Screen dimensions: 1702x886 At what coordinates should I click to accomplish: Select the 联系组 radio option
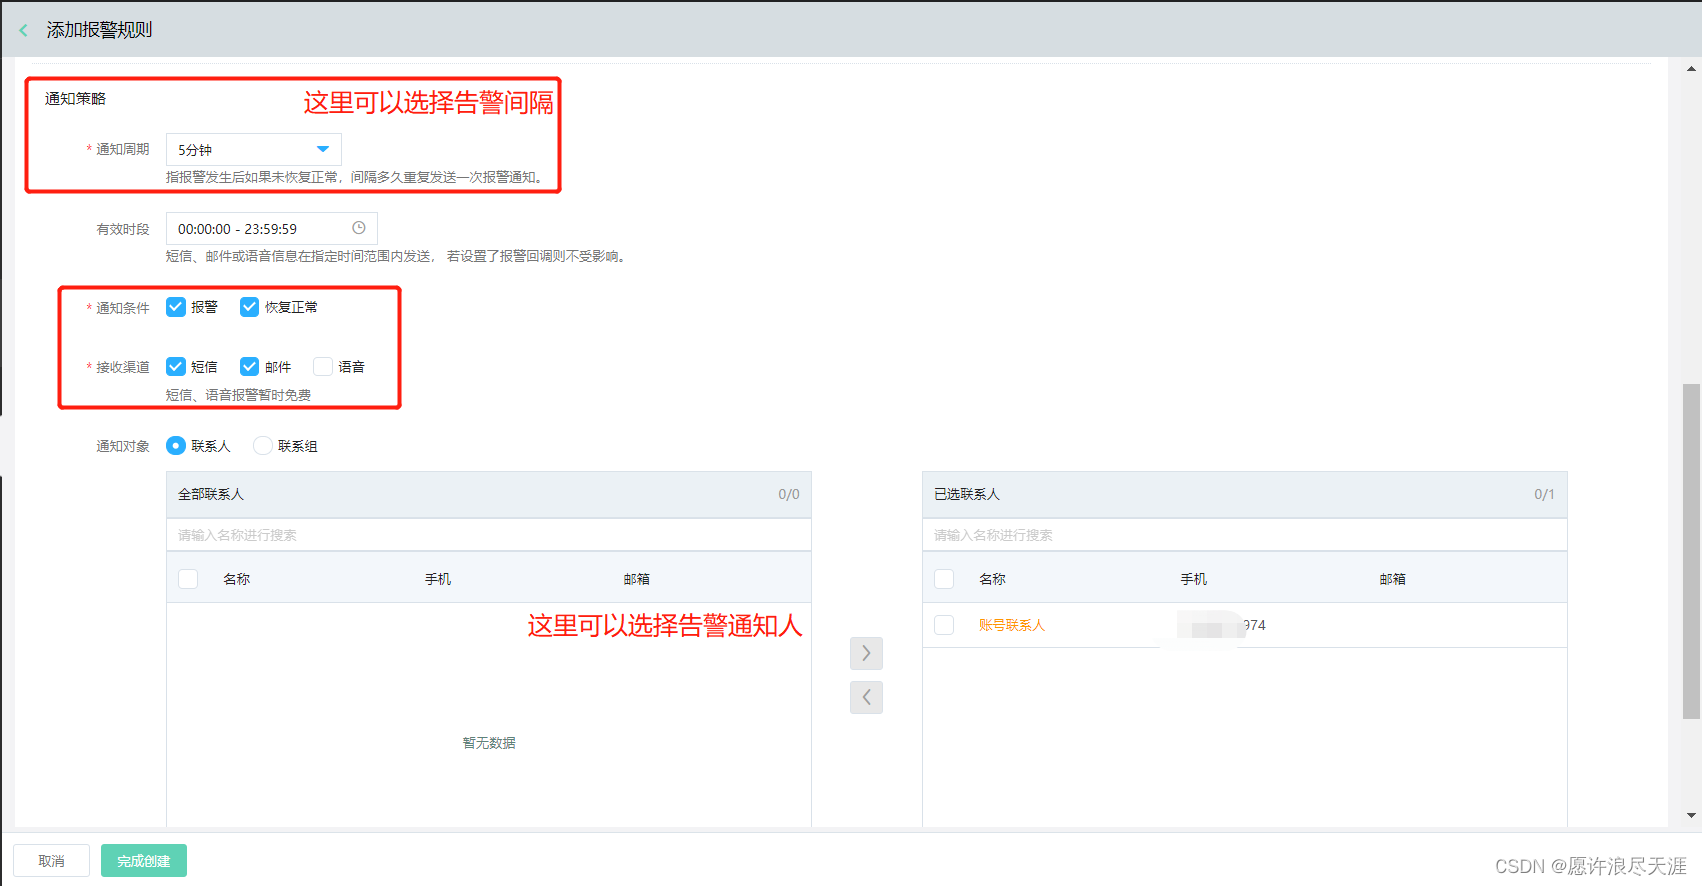(x=263, y=446)
